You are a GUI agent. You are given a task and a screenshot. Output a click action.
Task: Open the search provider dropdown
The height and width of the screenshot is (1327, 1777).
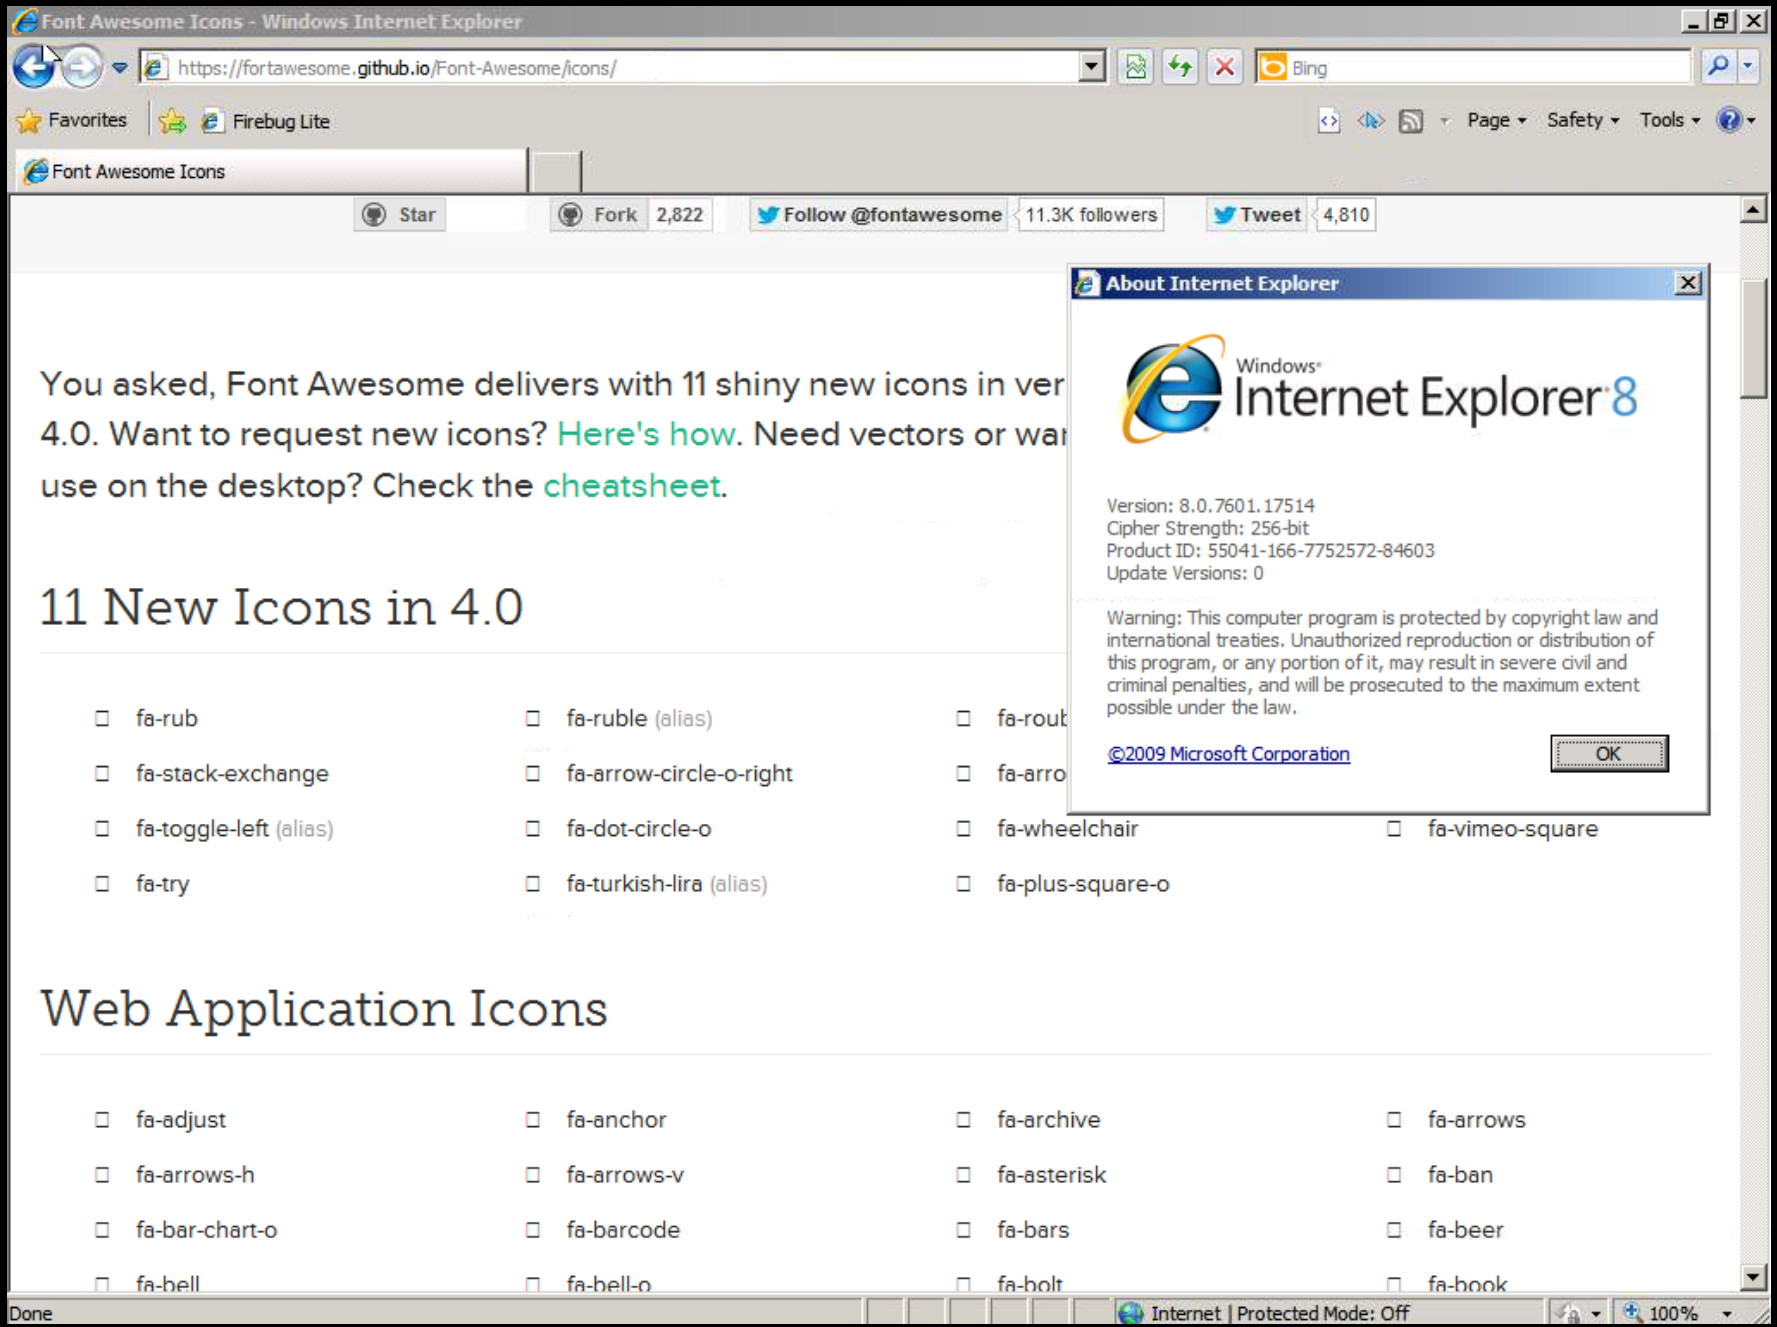[1746, 67]
